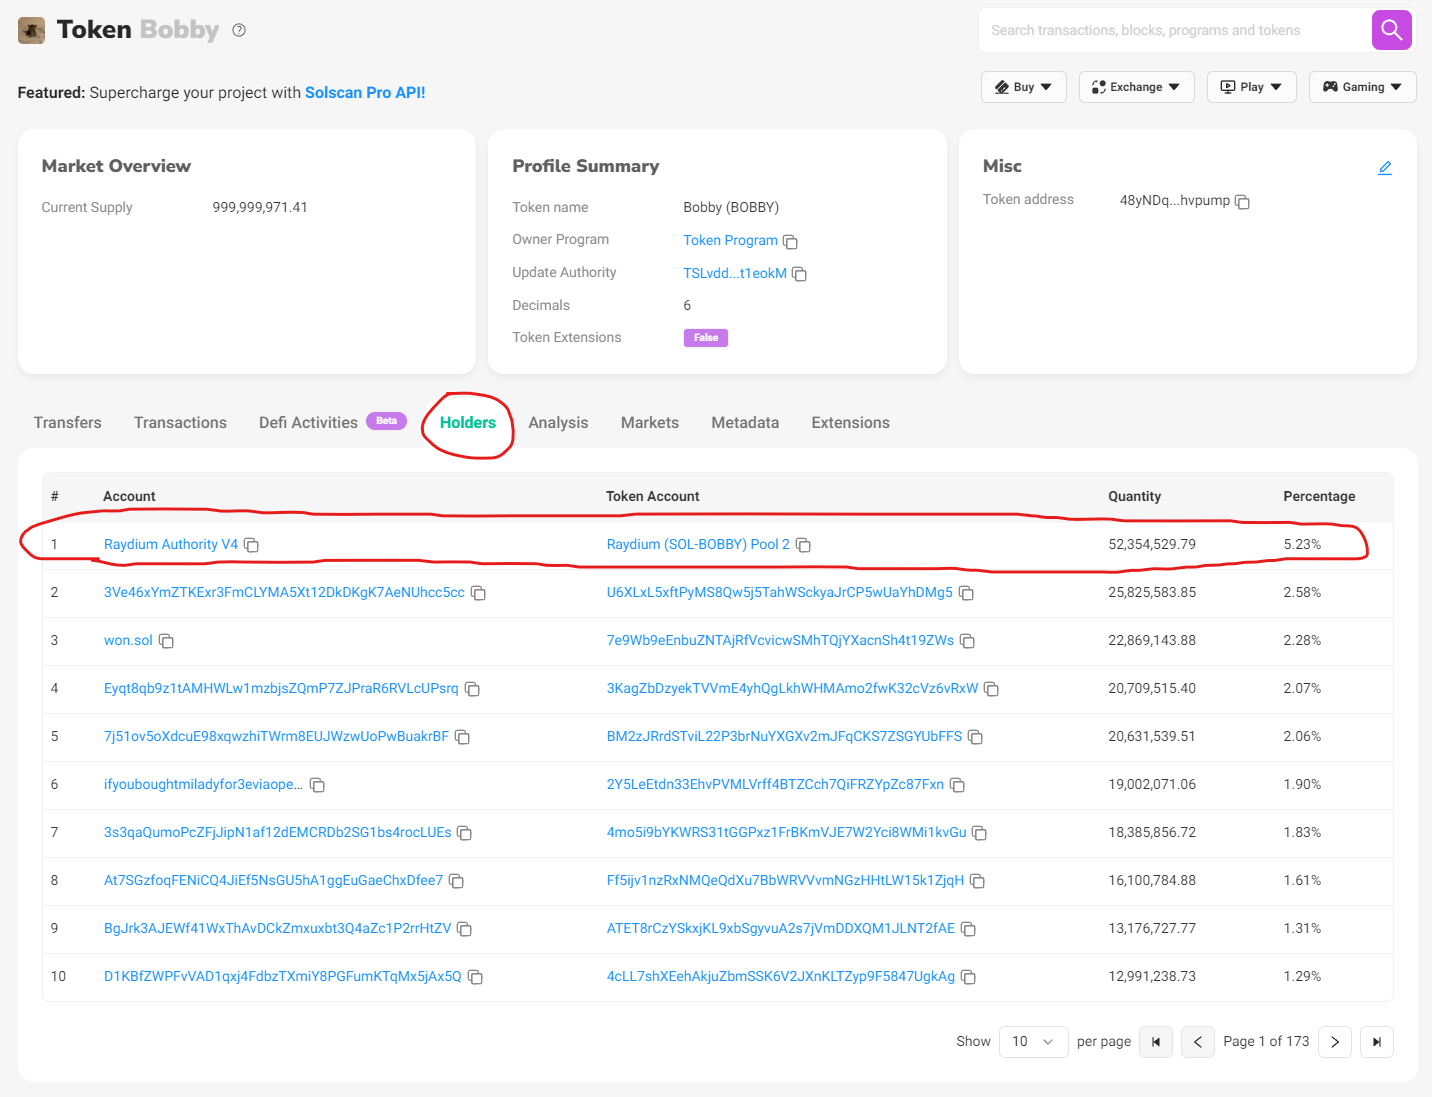The width and height of the screenshot is (1432, 1097).
Task: Click the help icon beside Token Bobby
Action: pos(239,30)
